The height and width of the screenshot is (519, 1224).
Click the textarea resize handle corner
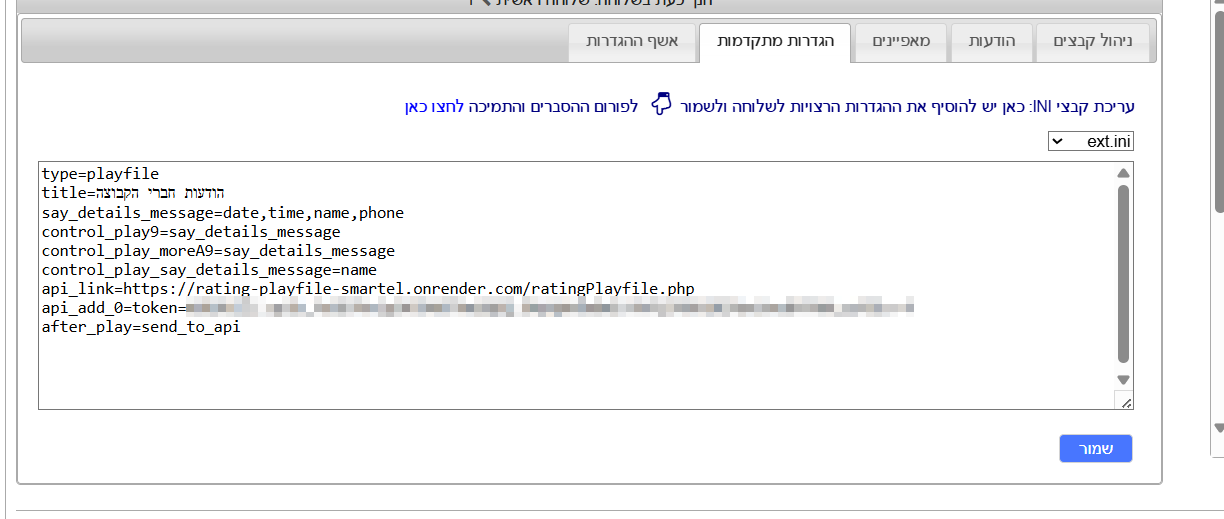pos(1124,401)
